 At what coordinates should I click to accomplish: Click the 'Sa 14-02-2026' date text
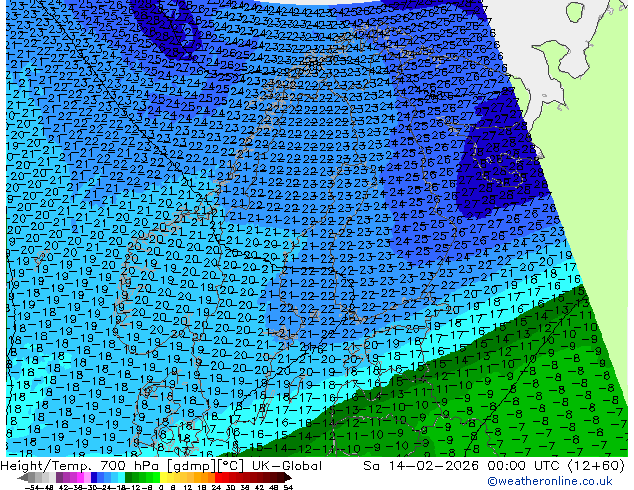pos(422,466)
